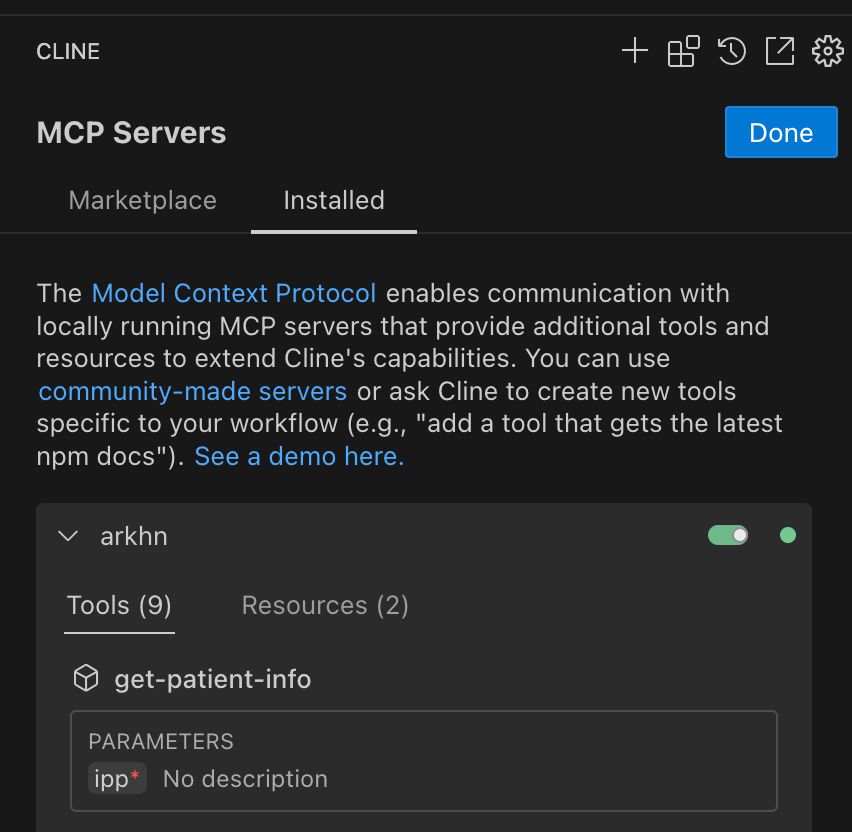852x832 pixels.
Task: Show the Resources (2) tab
Action: (x=325, y=605)
